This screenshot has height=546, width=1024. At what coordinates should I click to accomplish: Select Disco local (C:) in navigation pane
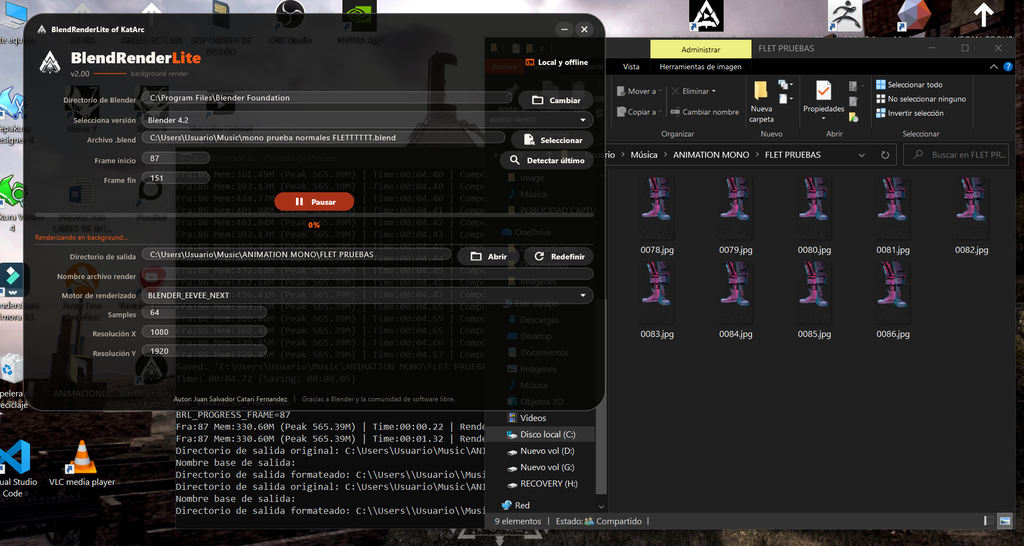click(541, 434)
